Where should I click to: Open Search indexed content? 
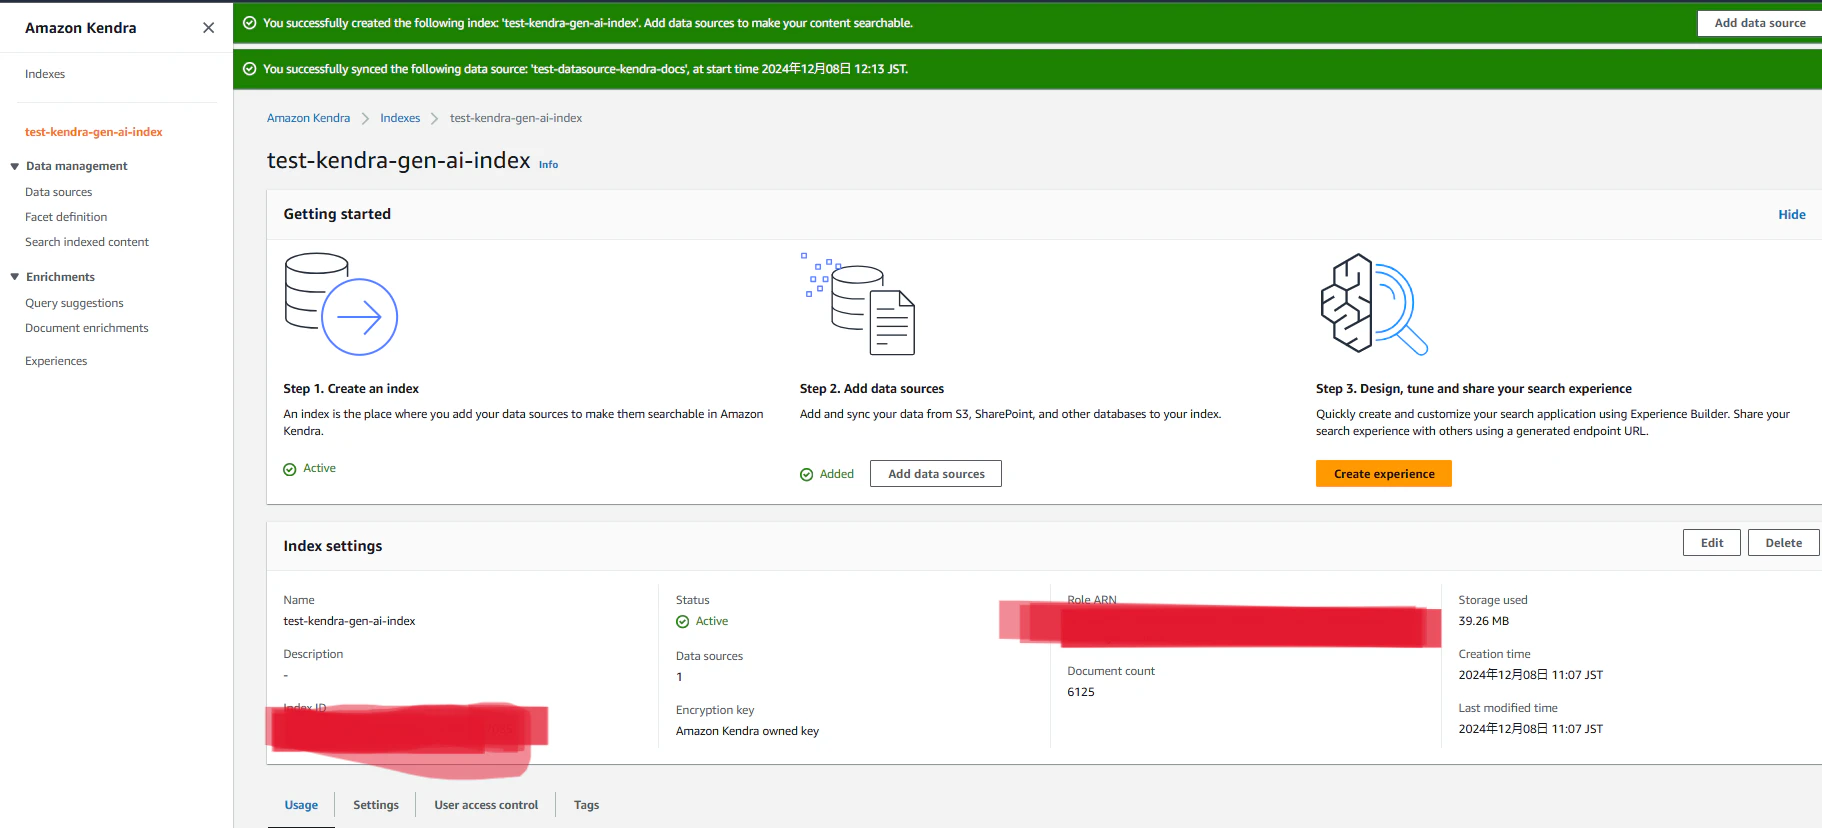coord(87,242)
